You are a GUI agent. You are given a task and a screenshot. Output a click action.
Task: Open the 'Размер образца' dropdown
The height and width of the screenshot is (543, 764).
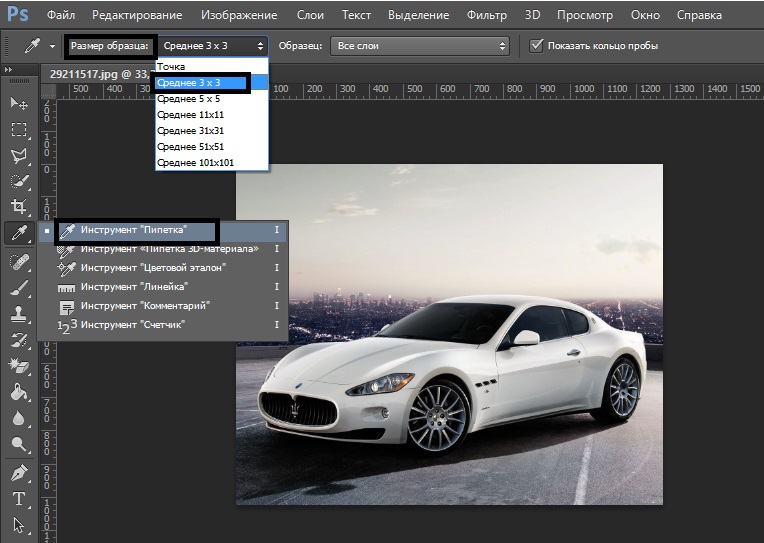pyautogui.click(x=213, y=46)
